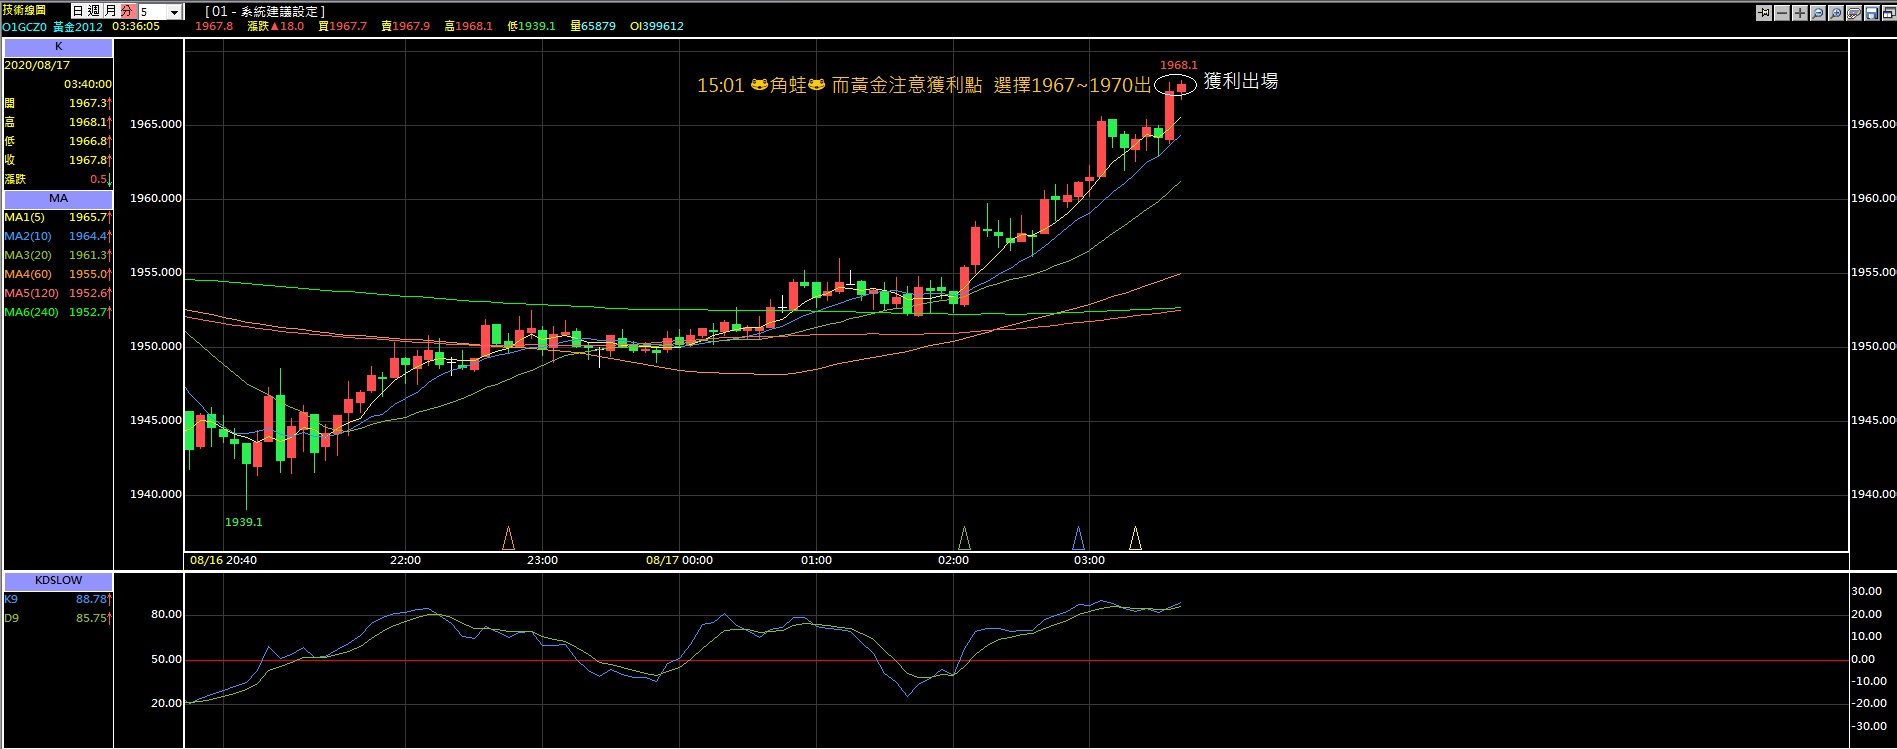The height and width of the screenshot is (749, 1897).
Task: Click the O1GCZ0 symbol code
Action: point(25,26)
